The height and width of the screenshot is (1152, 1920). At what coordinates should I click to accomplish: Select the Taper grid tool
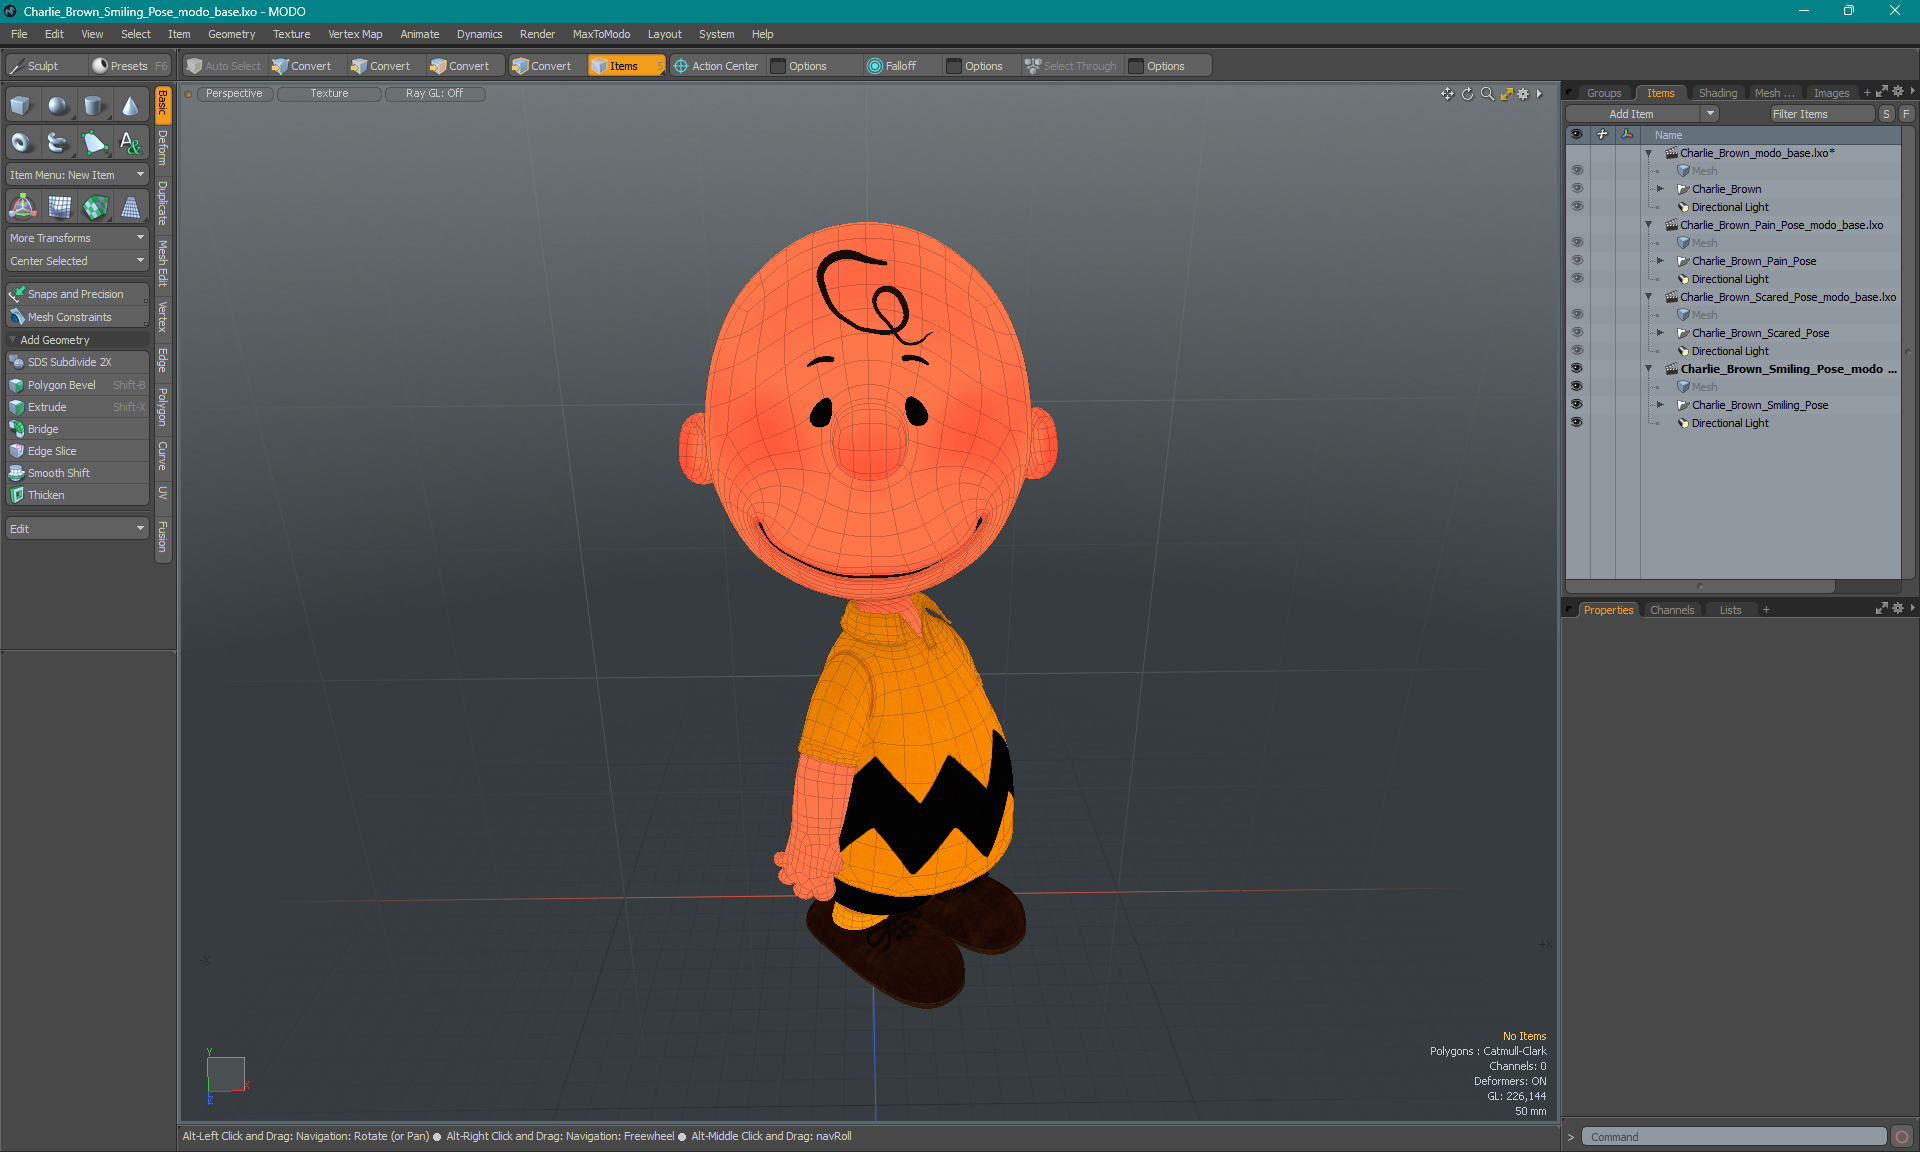pyautogui.click(x=130, y=207)
